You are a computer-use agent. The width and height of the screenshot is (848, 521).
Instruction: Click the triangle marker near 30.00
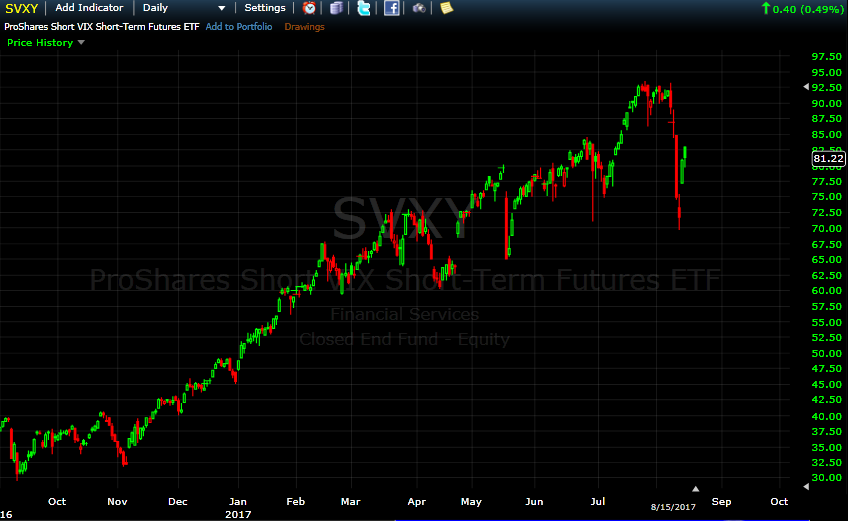(806, 486)
